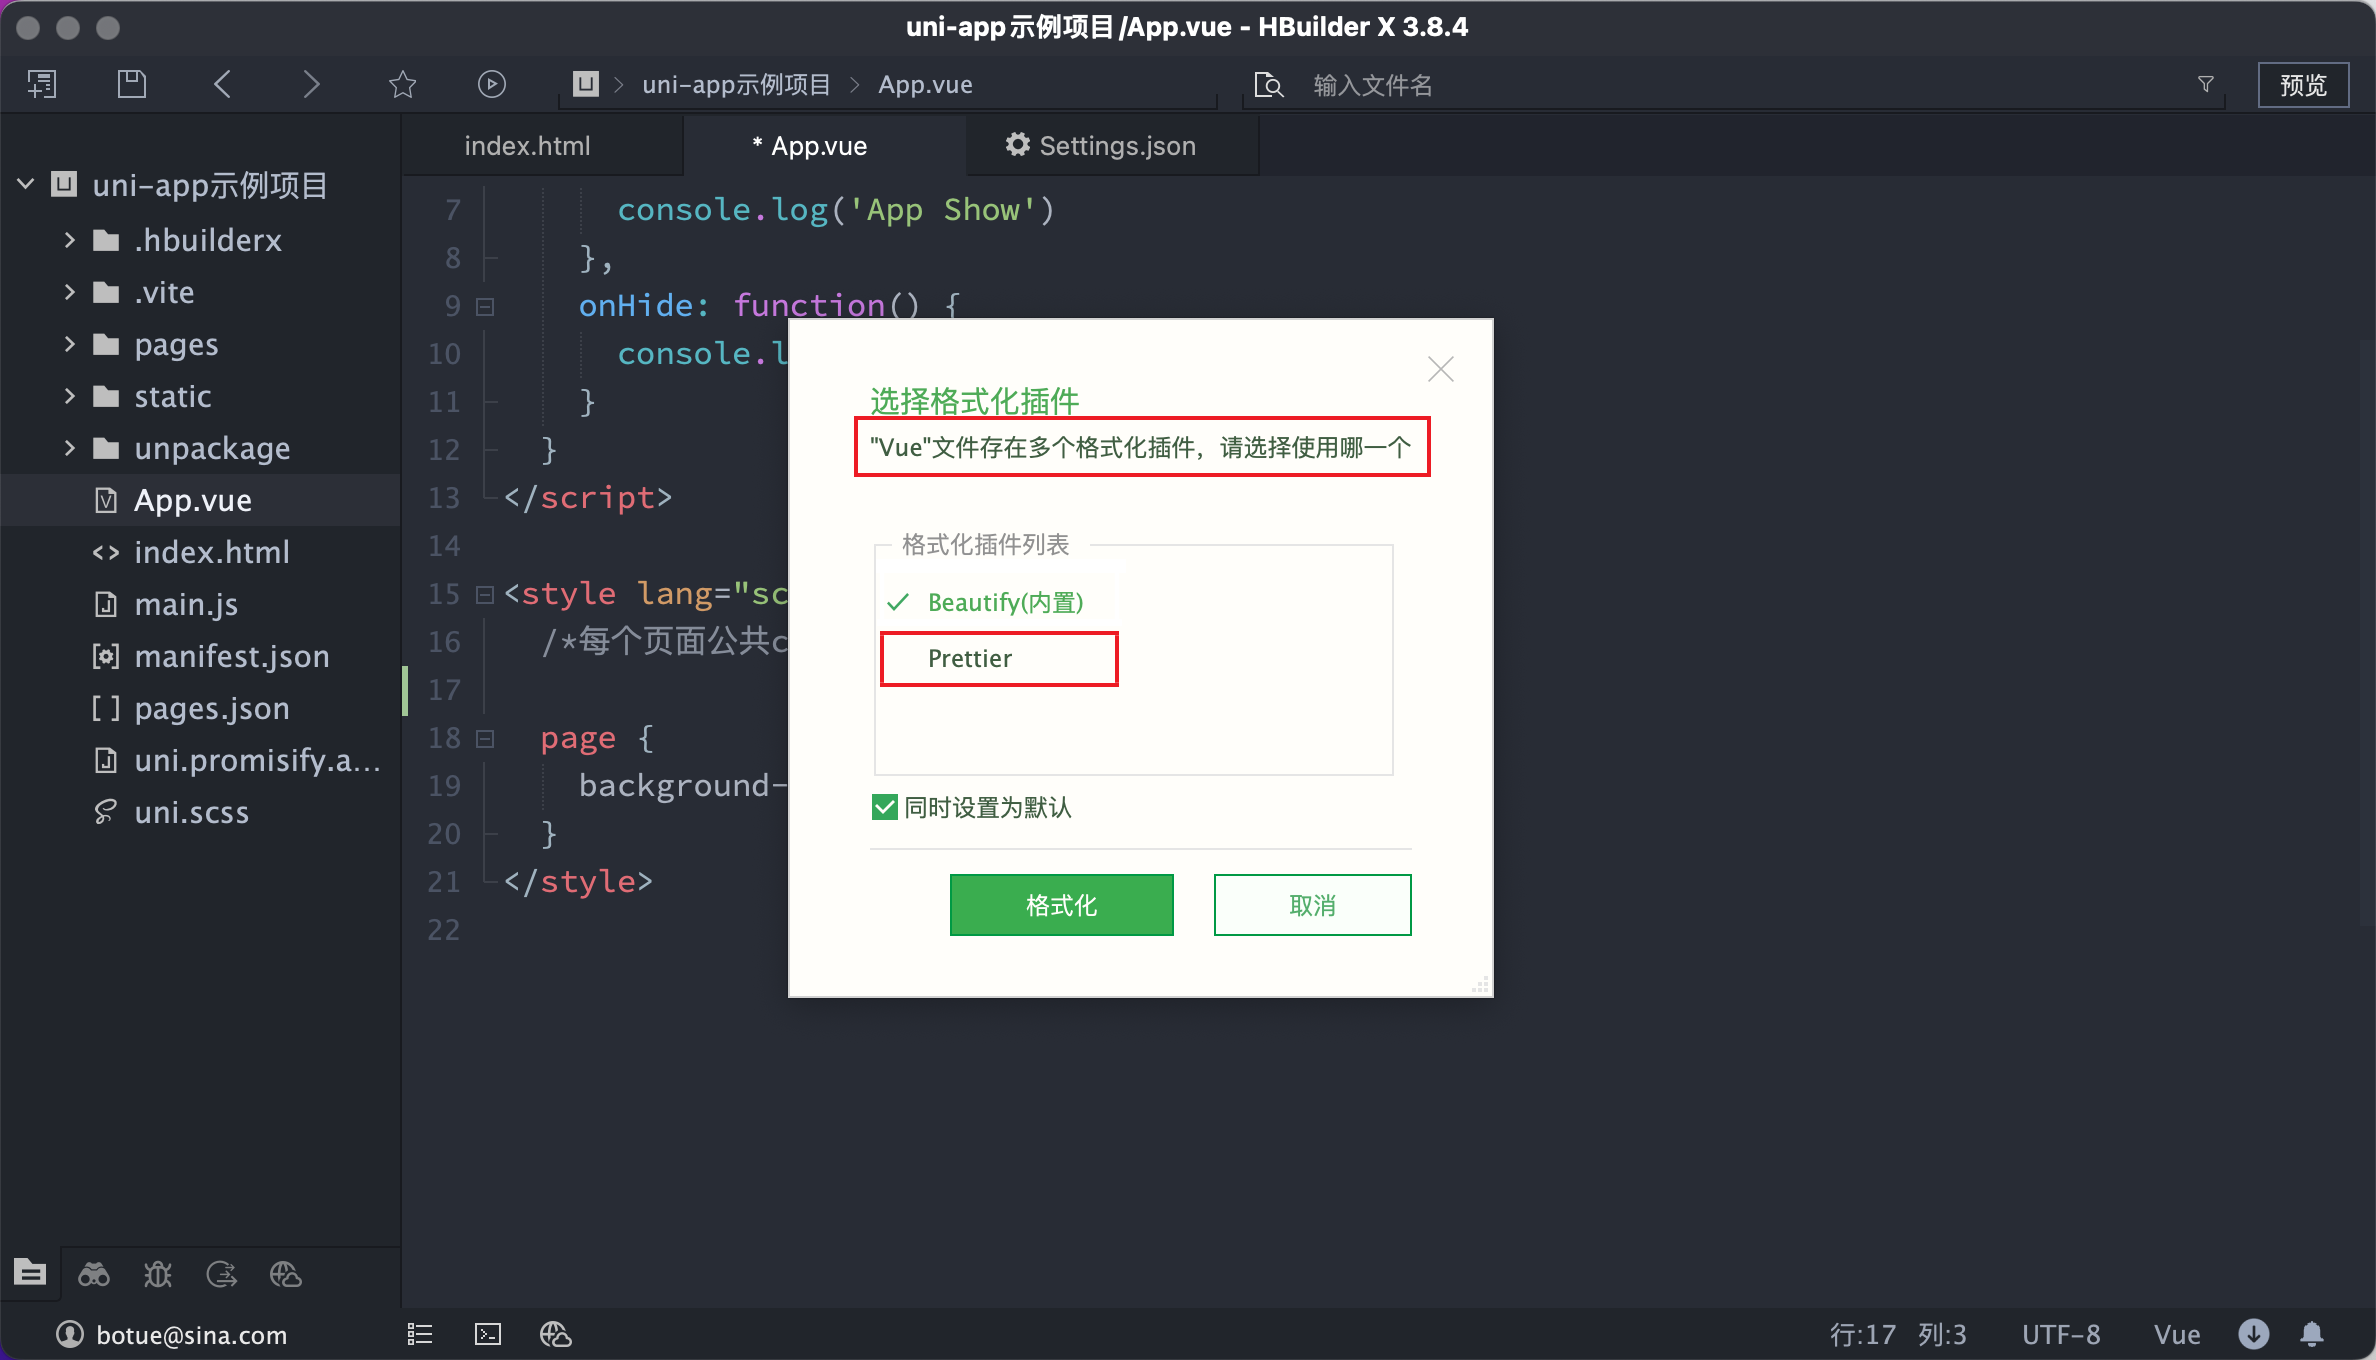Click the notification bell icon
The width and height of the screenshot is (2376, 1360).
click(x=2312, y=1334)
